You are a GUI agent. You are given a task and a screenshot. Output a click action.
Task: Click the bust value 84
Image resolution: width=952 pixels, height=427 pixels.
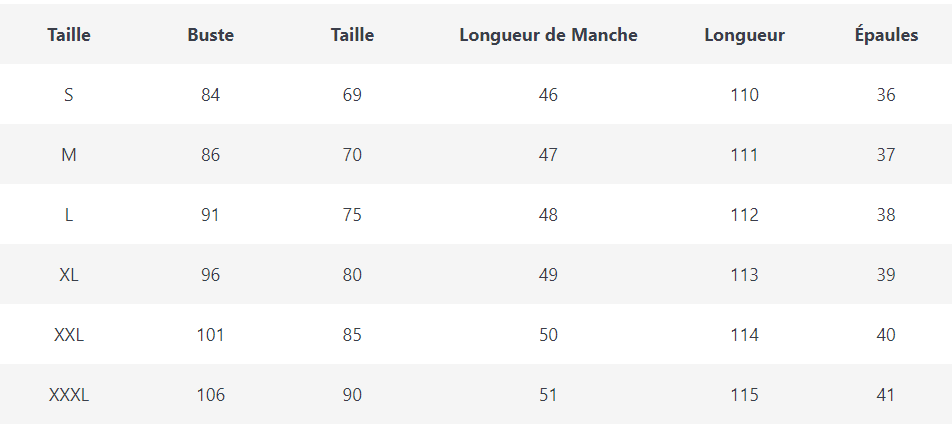coord(210,95)
